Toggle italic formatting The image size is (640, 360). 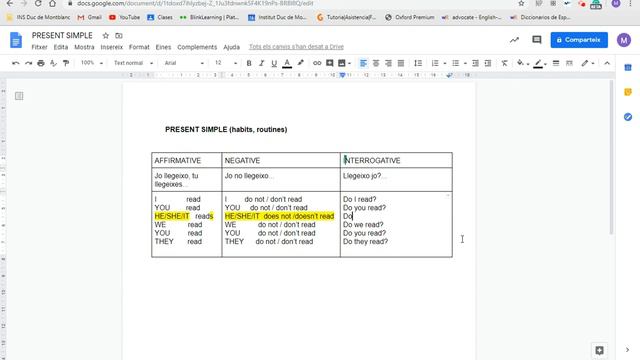pyautogui.click(x=262, y=63)
